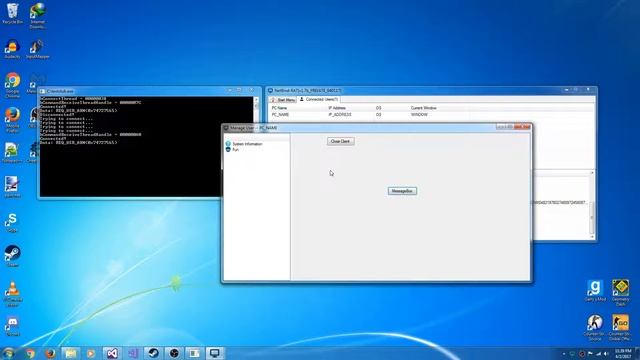This screenshot has height=360, width=640.
Task: Open Google Chrome desktop icon
Action: (12, 85)
